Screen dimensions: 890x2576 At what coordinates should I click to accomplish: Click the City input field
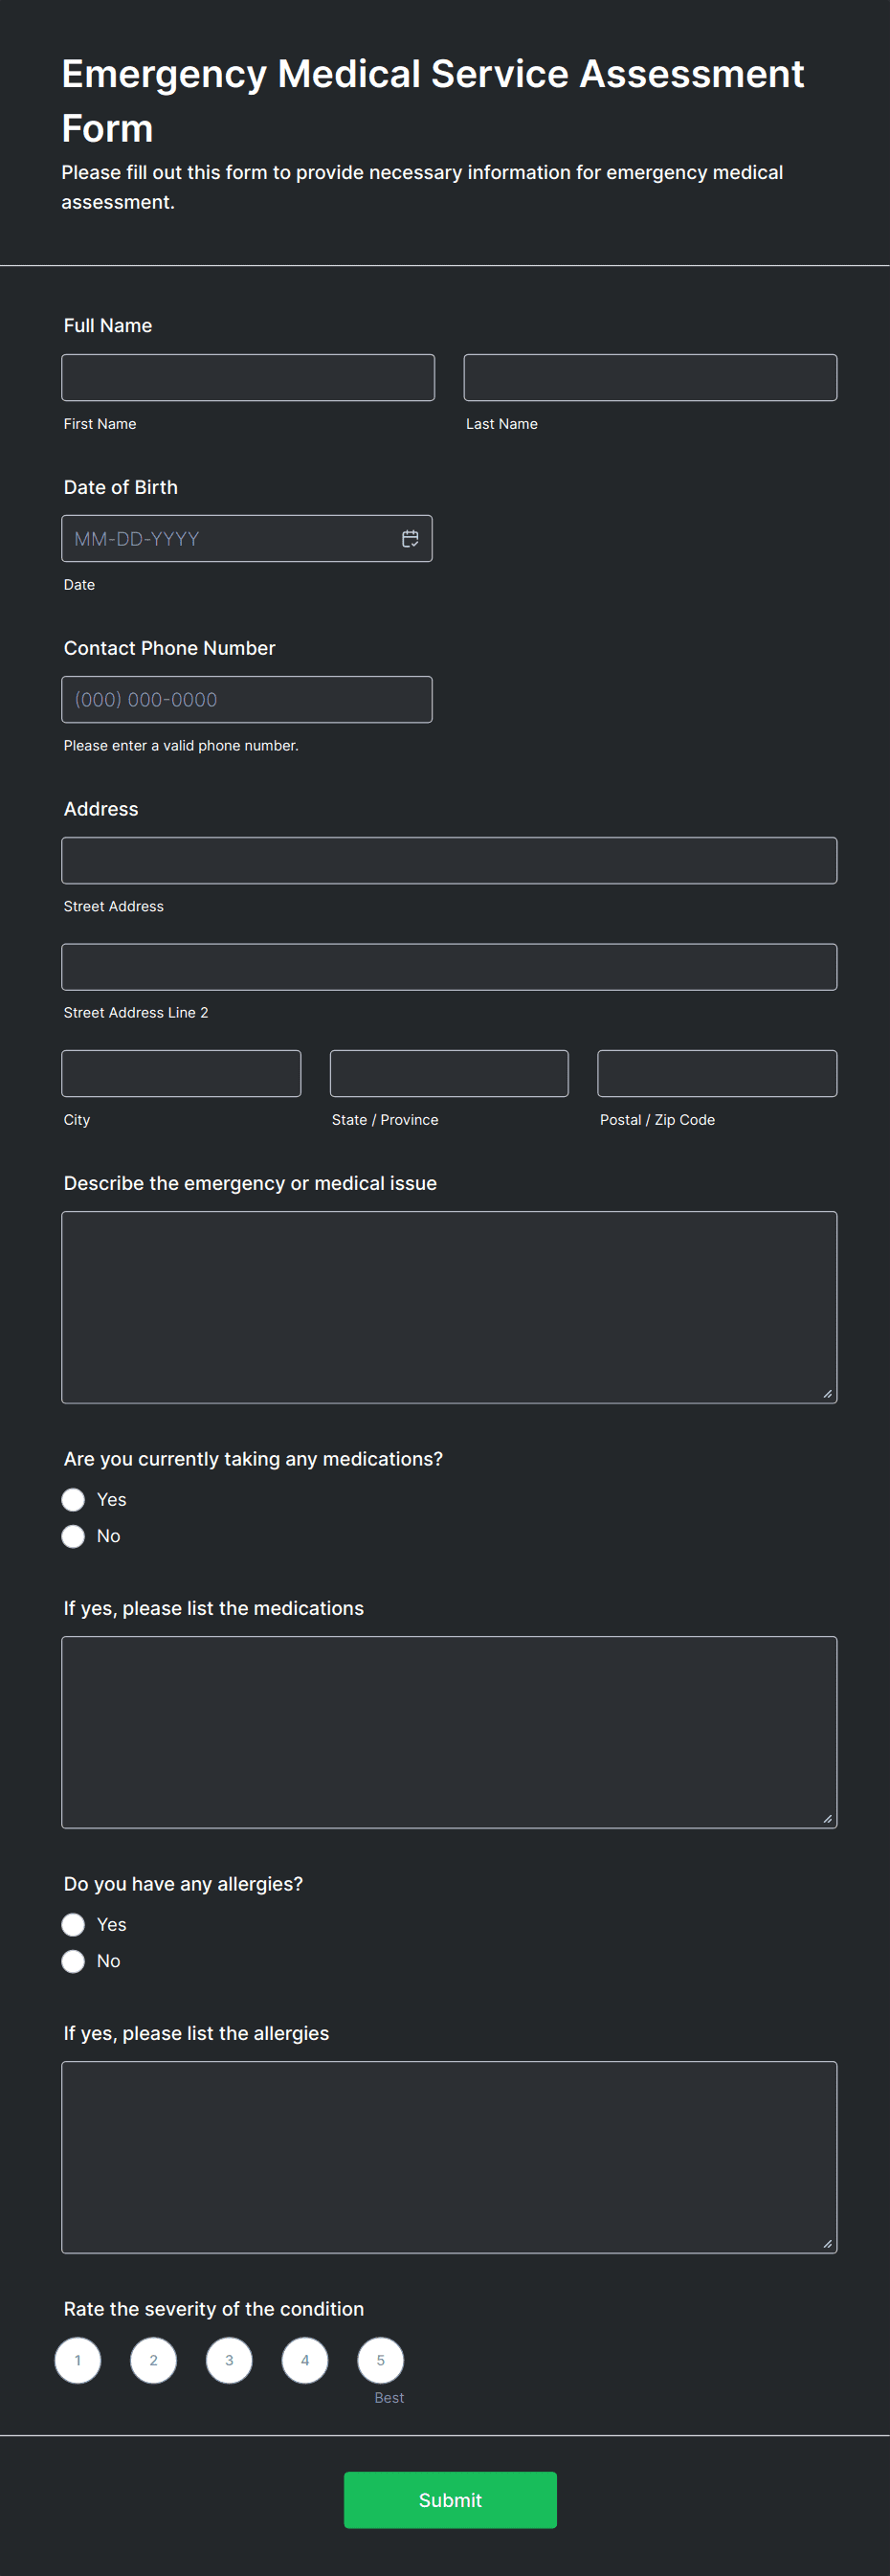click(x=181, y=1074)
